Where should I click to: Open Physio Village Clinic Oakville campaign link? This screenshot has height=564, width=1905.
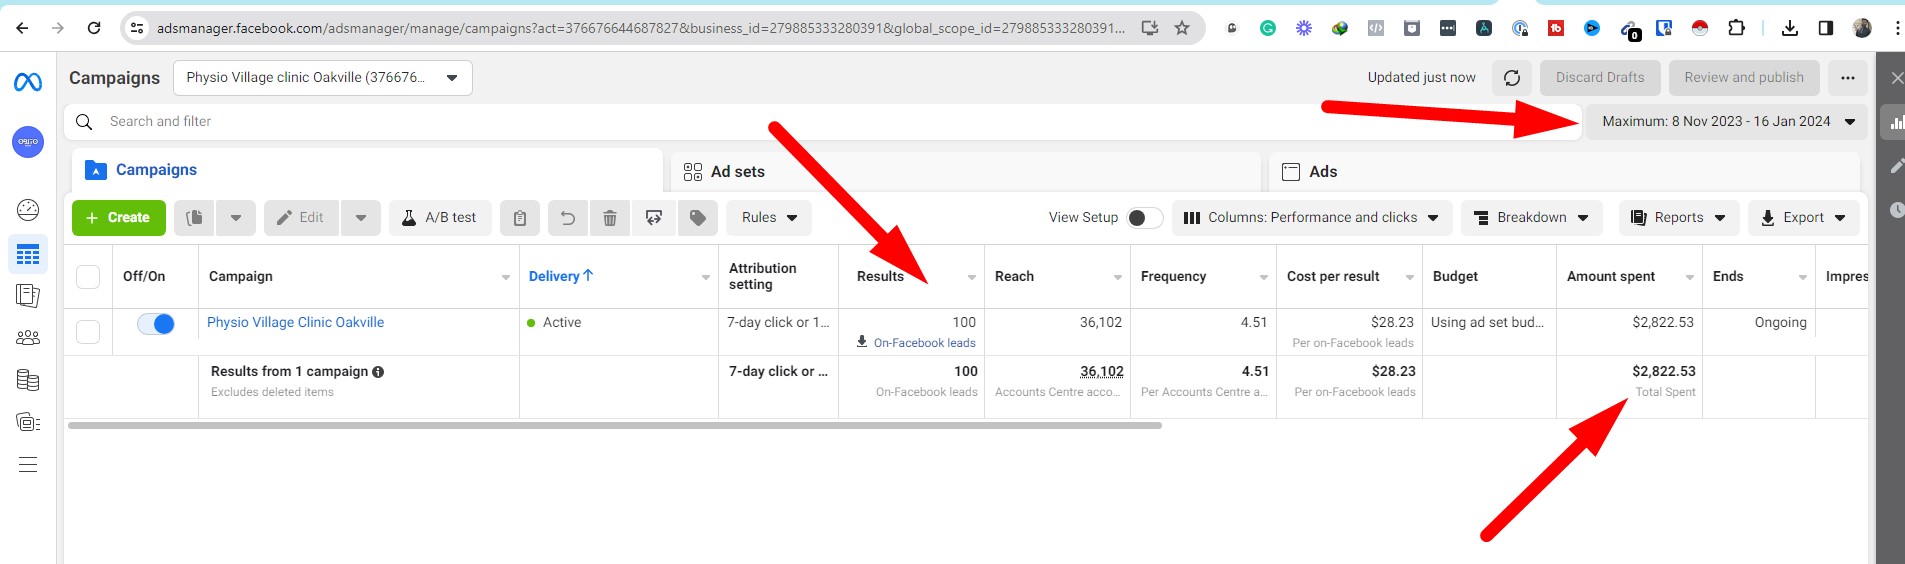[x=295, y=323]
